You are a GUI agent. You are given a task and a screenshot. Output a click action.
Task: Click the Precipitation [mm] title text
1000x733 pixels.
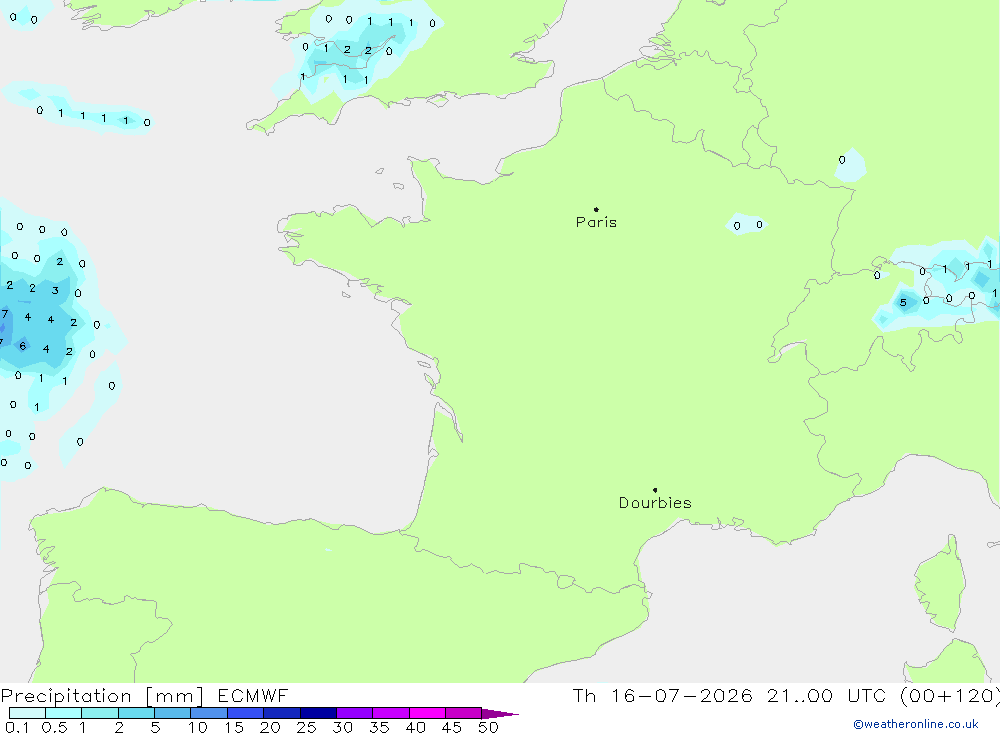click(x=103, y=696)
